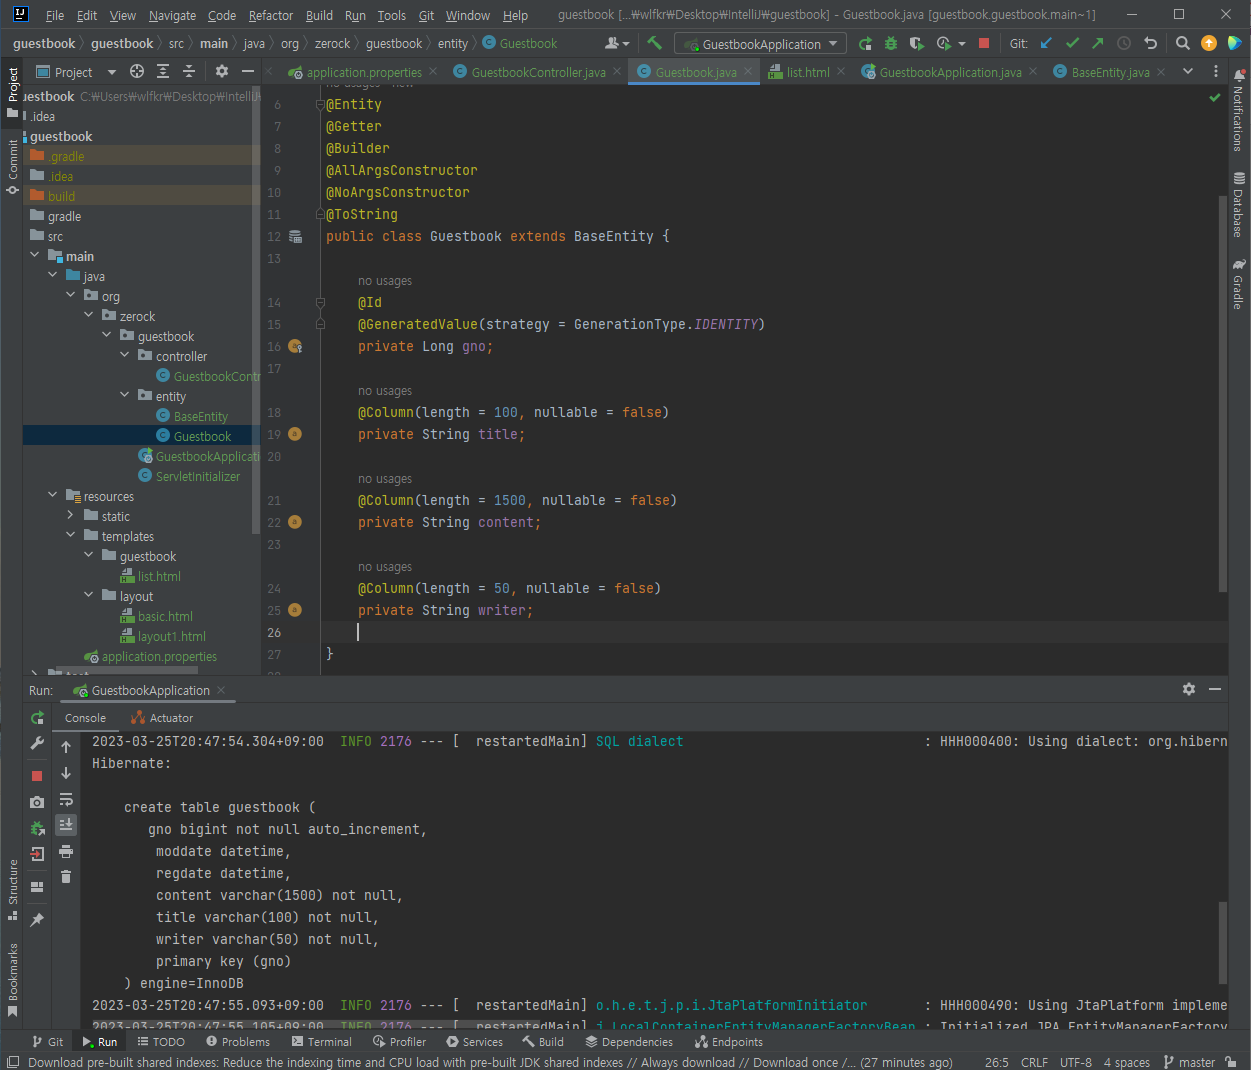Expand All icon in Project panel header
The height and width of the screenshot is (1070, 1251).
[x=163, y=71]
